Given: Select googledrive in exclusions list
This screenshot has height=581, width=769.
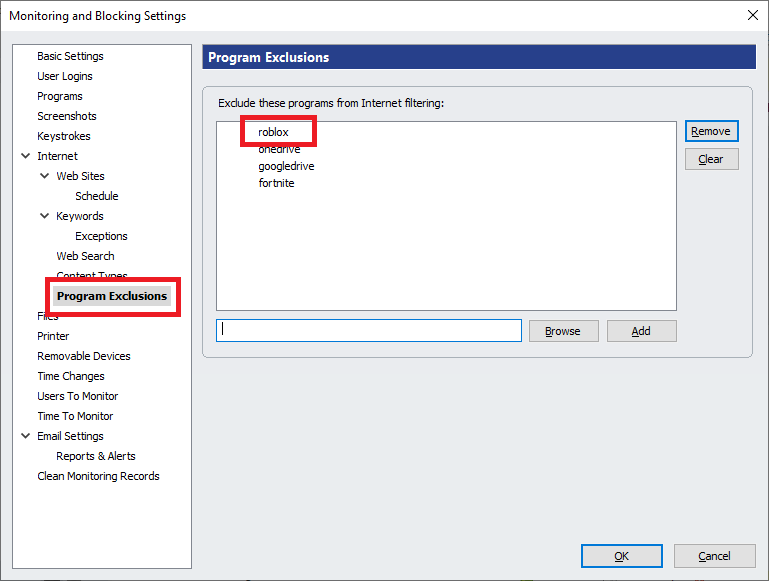Looking at the screenshot, I should 286,166.
